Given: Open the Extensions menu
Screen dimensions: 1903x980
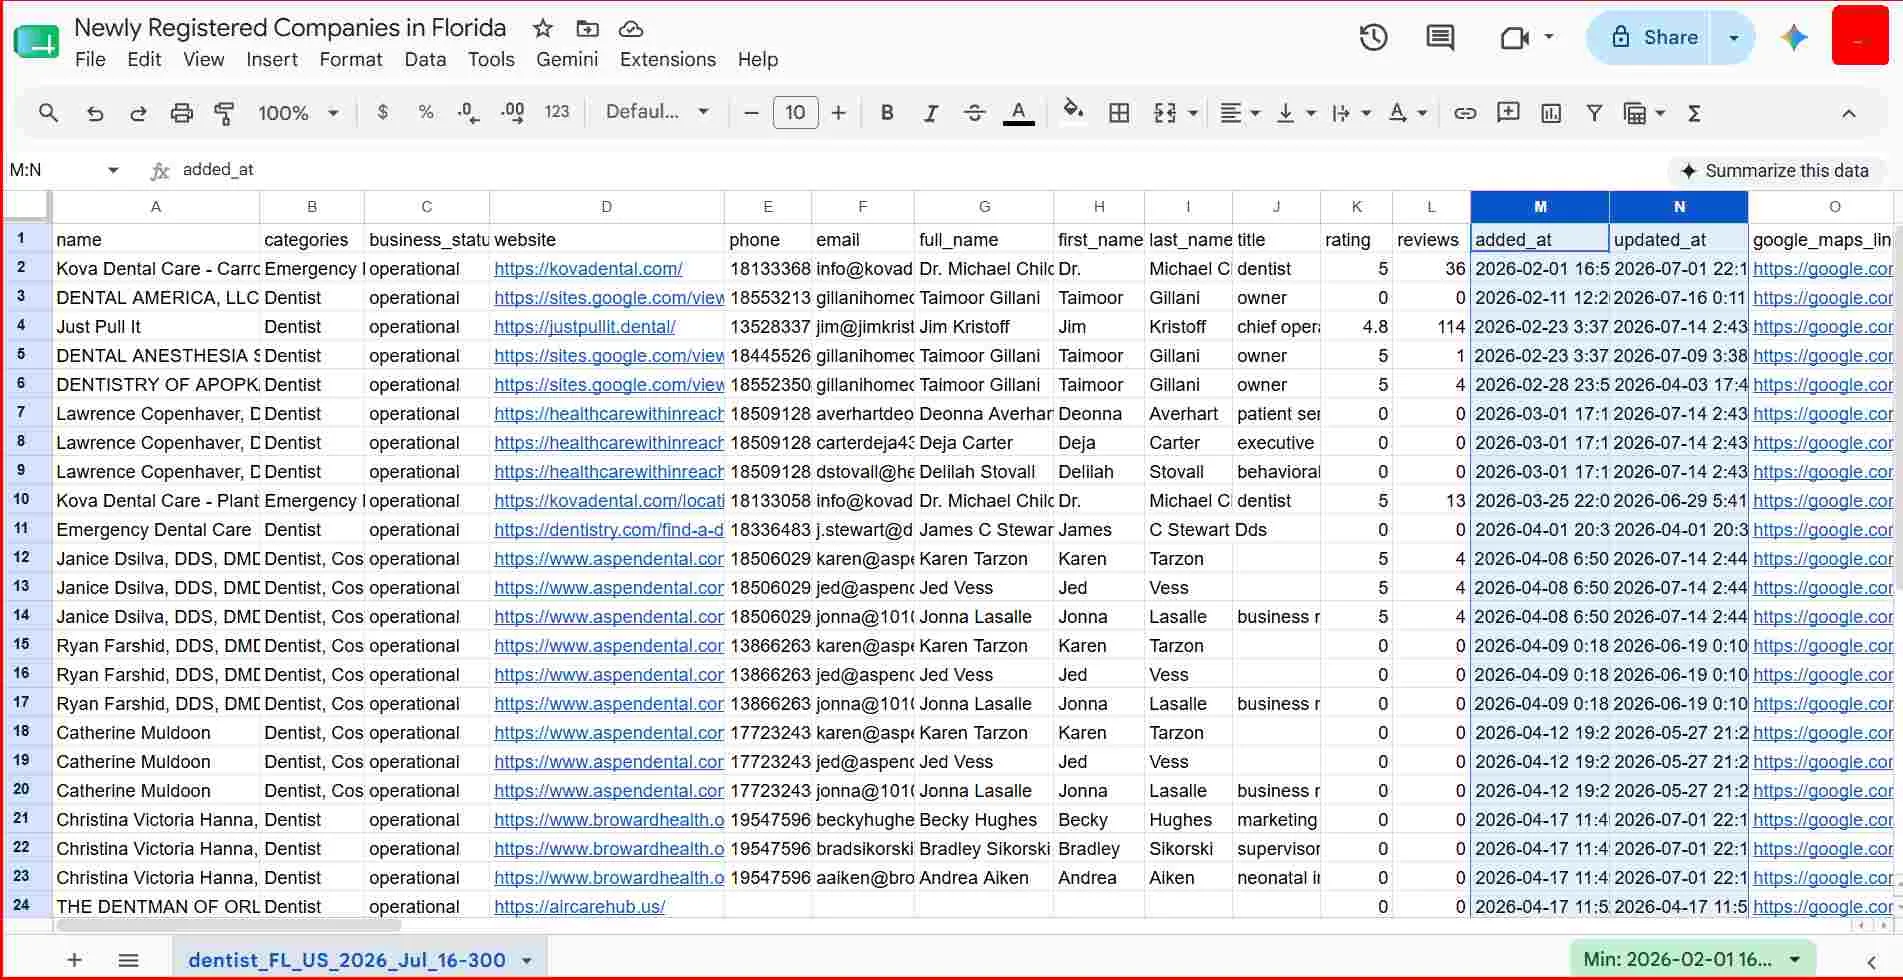Looking at the screenshot, I should pyautogui.click(x=668, y=59).
